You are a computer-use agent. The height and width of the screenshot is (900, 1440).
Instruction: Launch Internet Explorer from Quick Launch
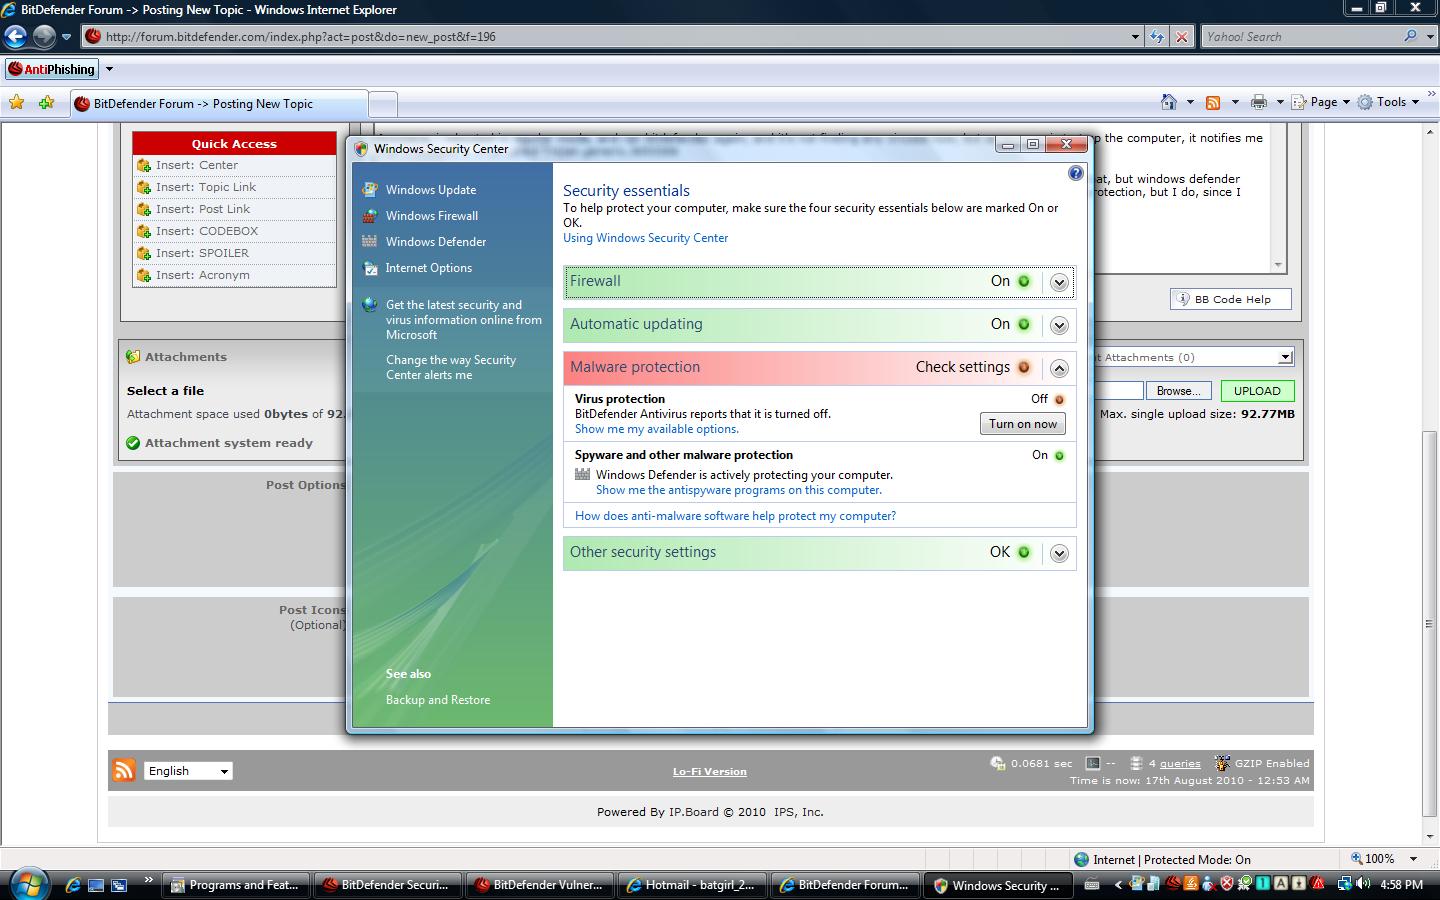point(73,885)
